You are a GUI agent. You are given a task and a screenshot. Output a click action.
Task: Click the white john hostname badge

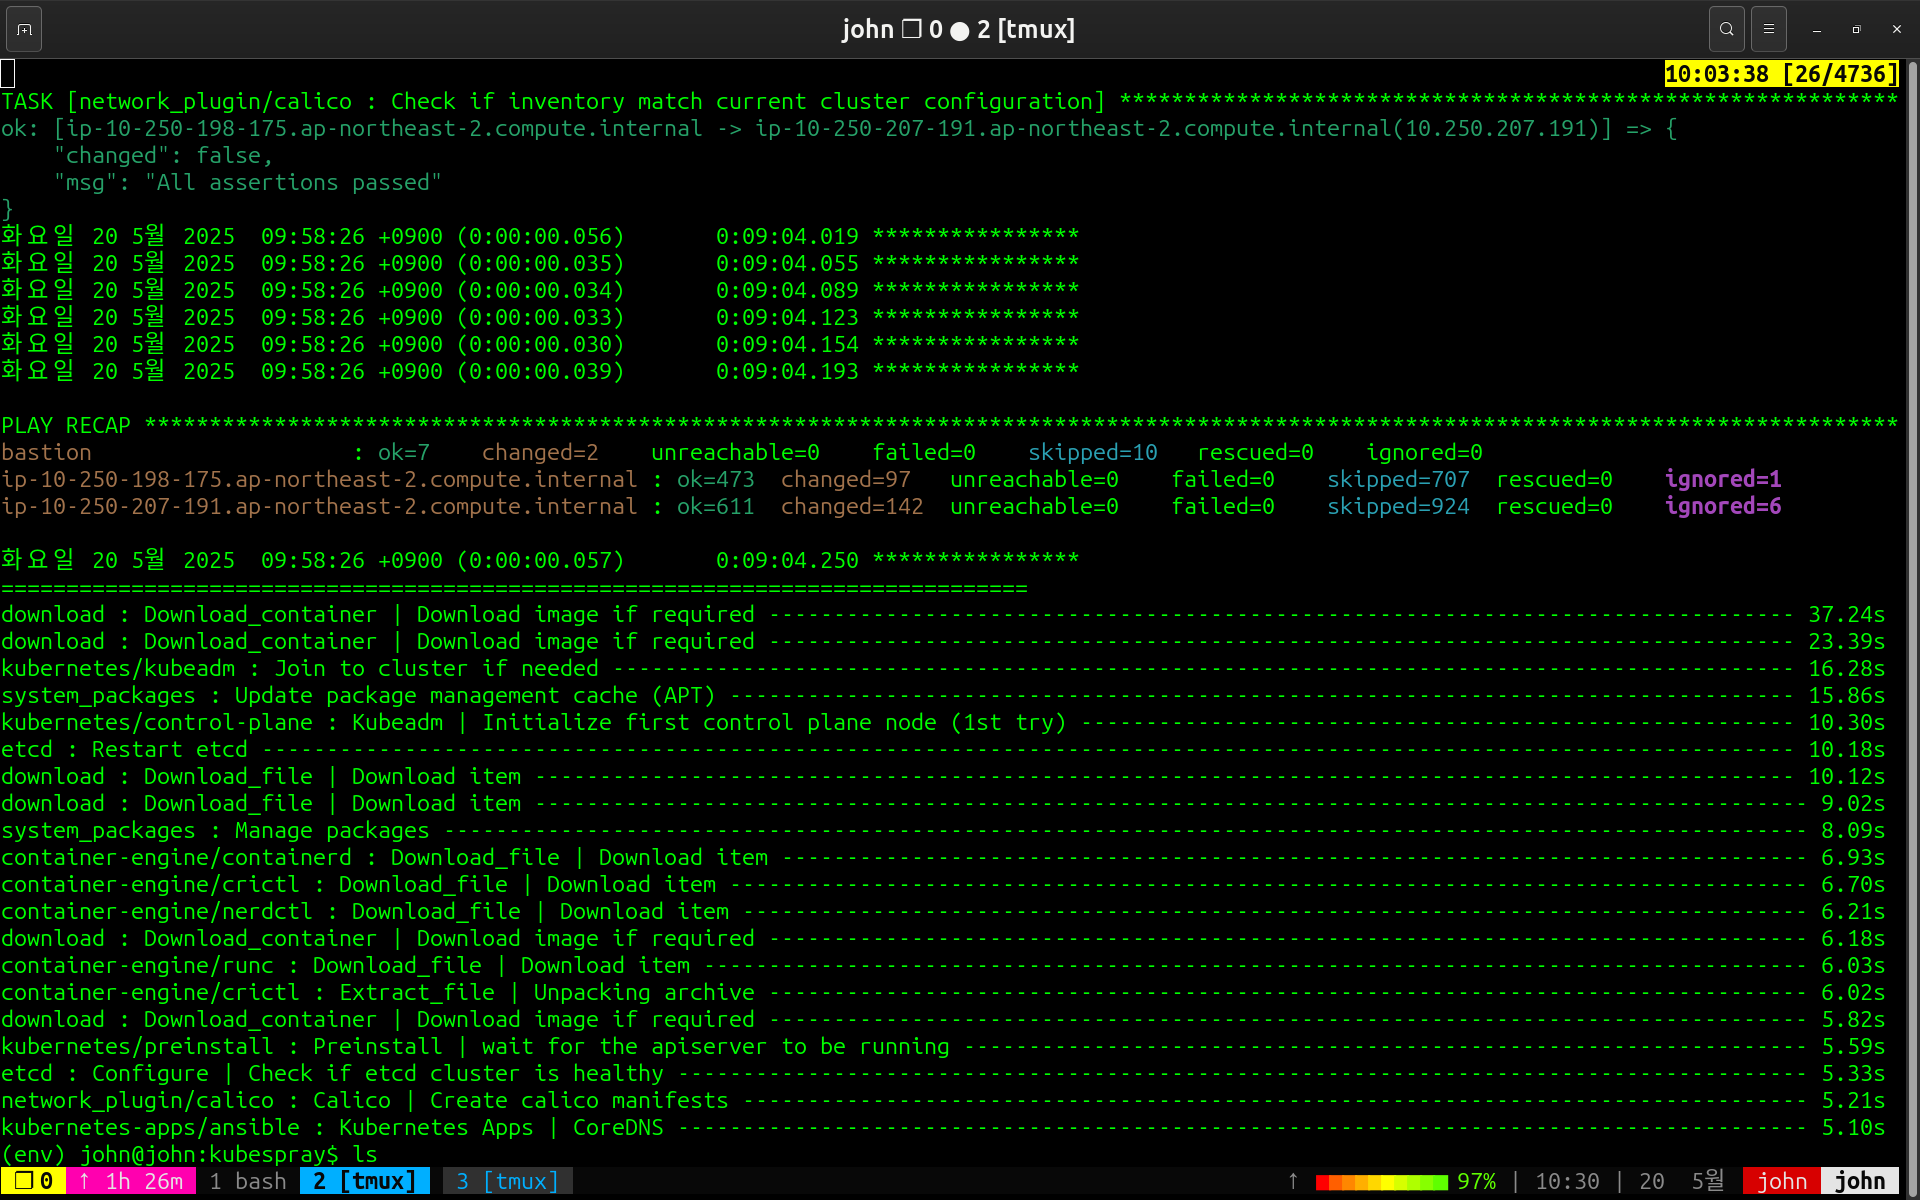[x=1859, y=1181]
